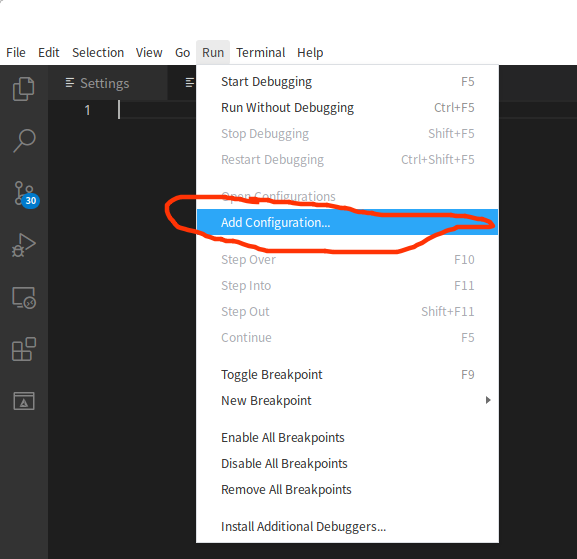
Task: Expand the New Breakpoint submenu arrow
Action: [x=488, y=400]
